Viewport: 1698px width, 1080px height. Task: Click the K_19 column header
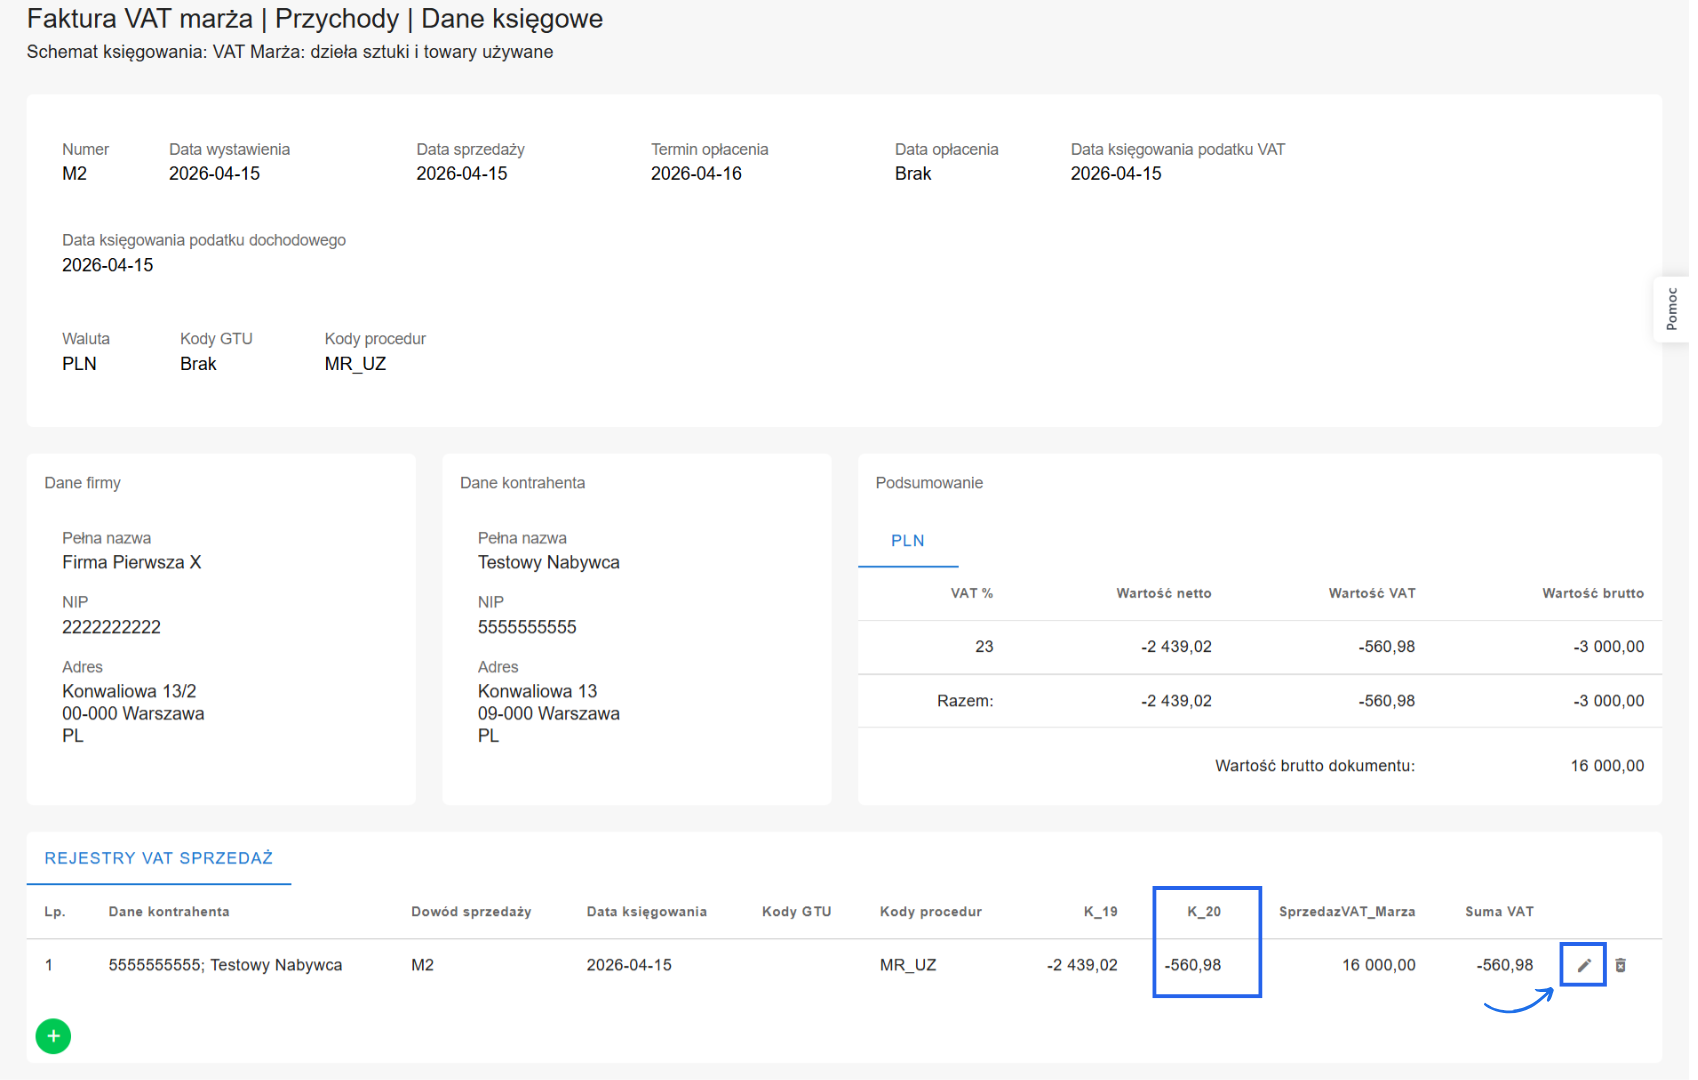tap(1100, 912)
